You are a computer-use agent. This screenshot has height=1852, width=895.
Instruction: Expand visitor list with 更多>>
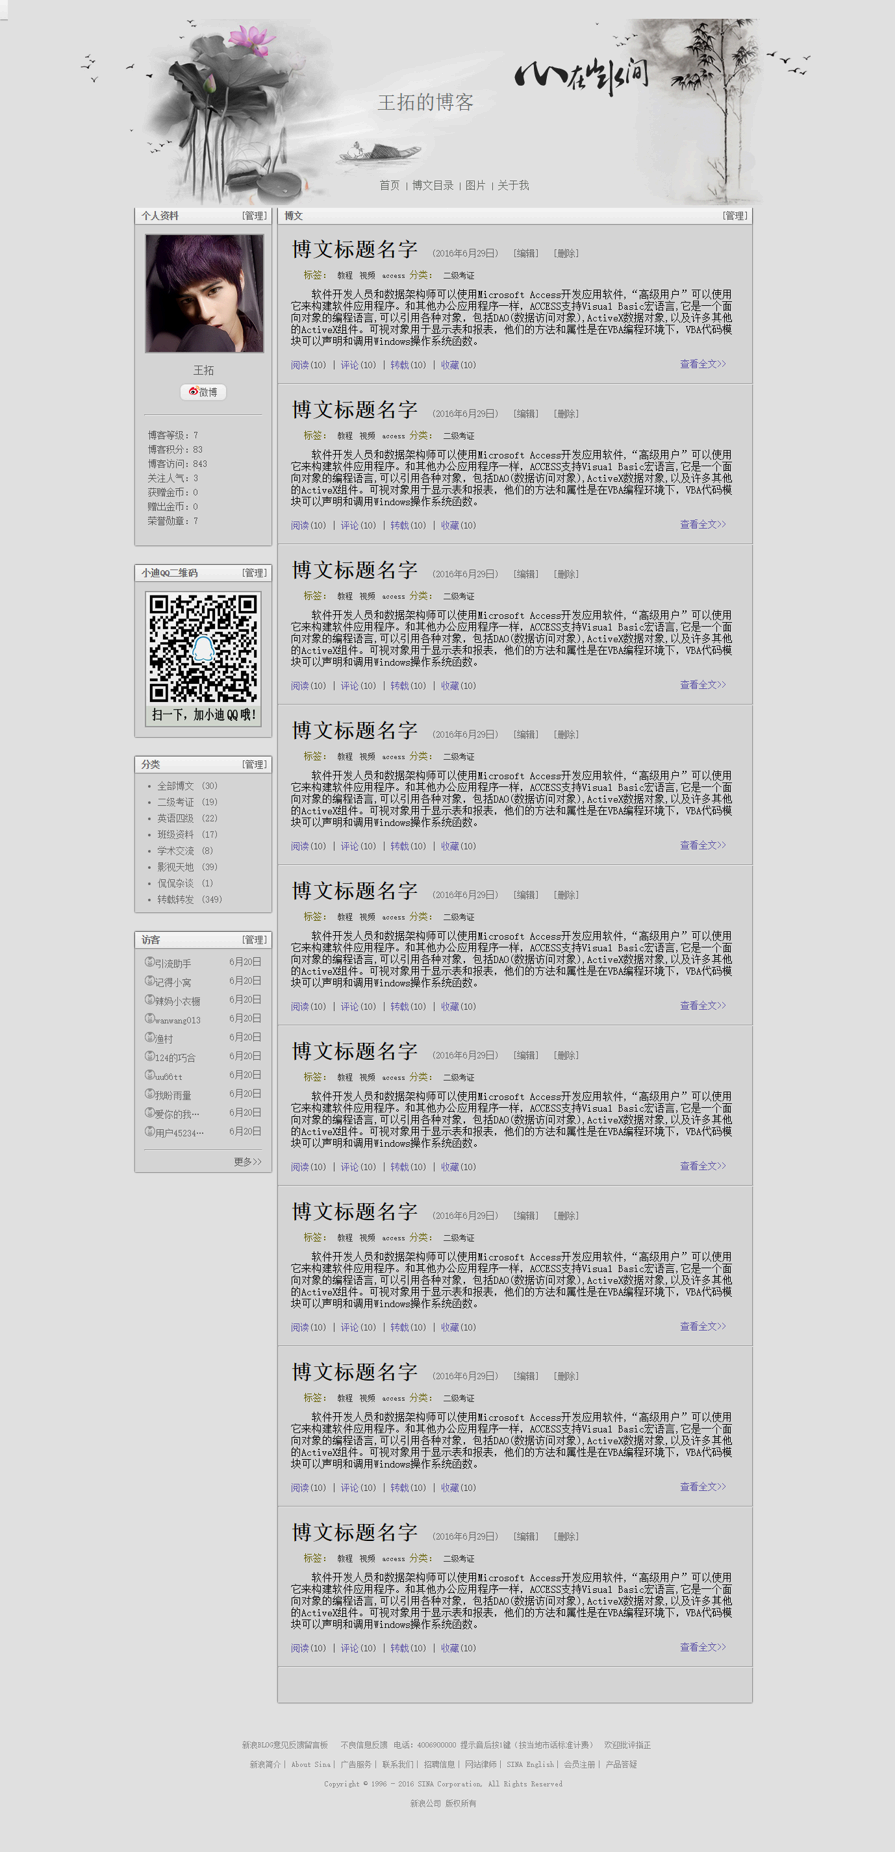coord(247,1161)
